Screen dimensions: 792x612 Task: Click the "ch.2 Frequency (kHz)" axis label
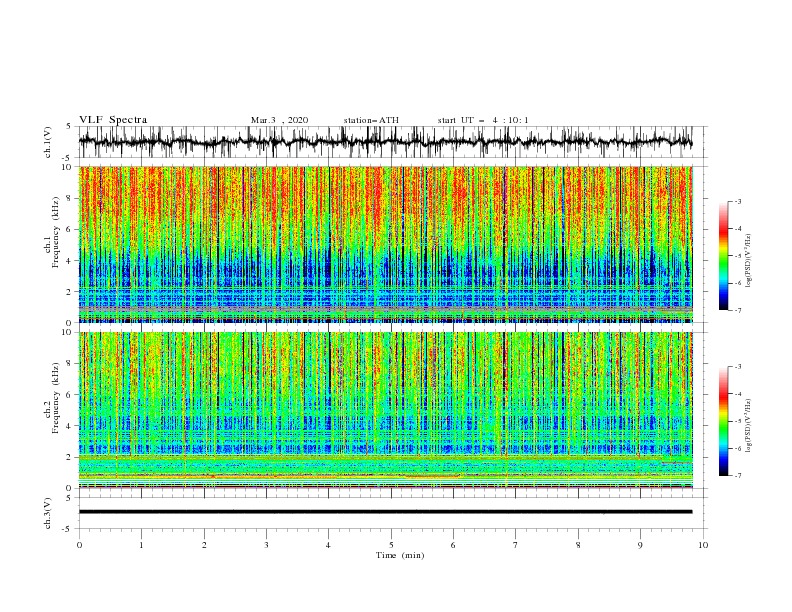(52, 398)
